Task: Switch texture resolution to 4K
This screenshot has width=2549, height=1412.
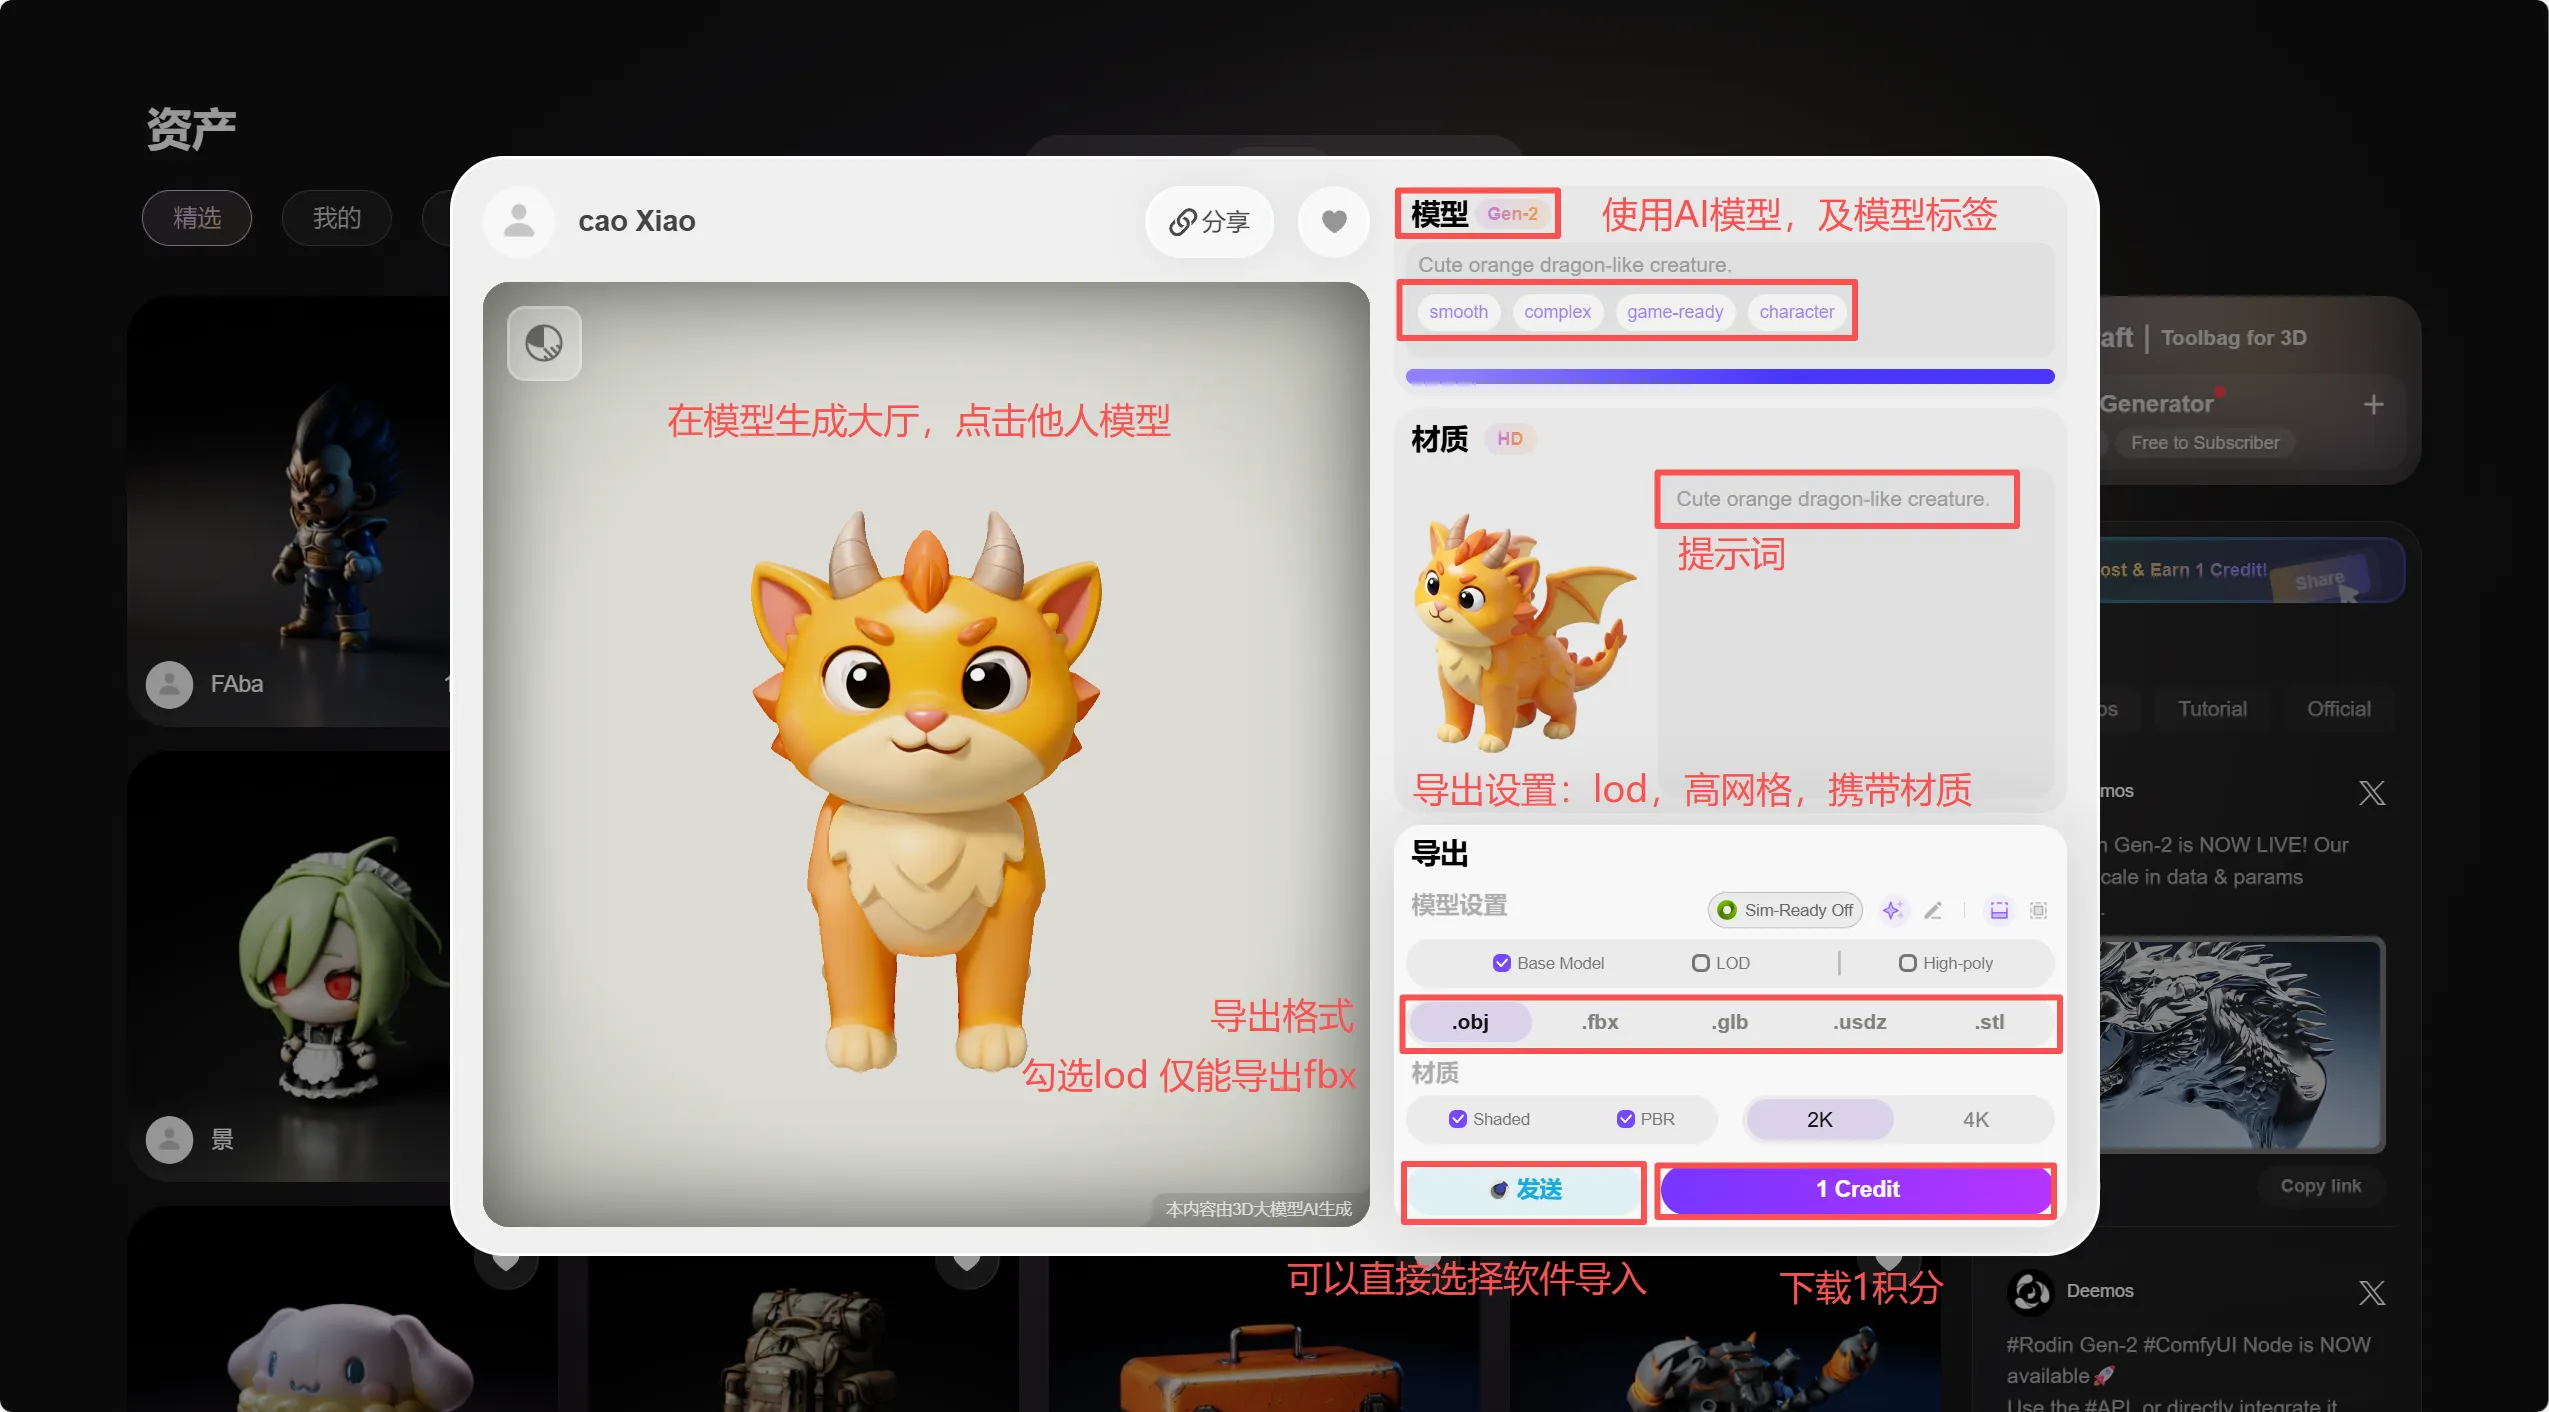Action: click(x=1975, y=1120)
